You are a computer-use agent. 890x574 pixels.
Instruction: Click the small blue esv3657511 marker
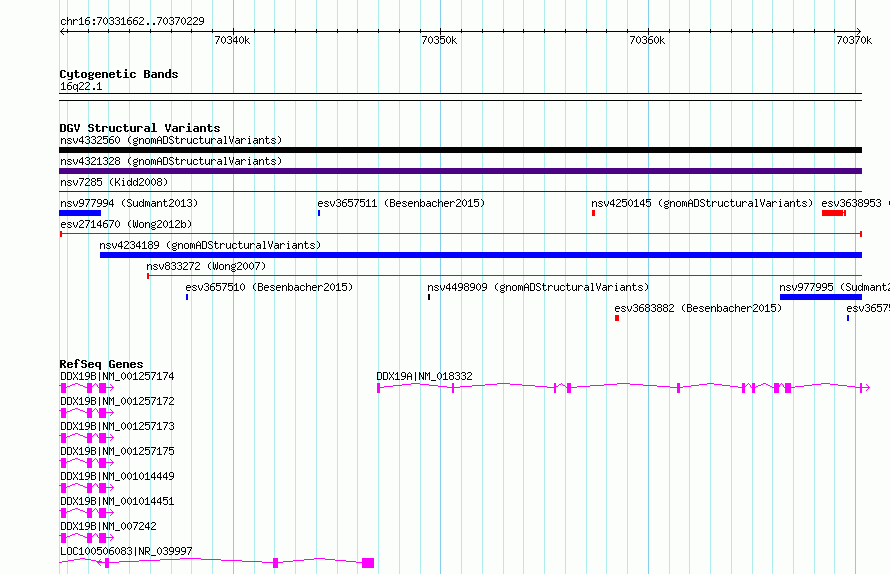tap(319, 213)
